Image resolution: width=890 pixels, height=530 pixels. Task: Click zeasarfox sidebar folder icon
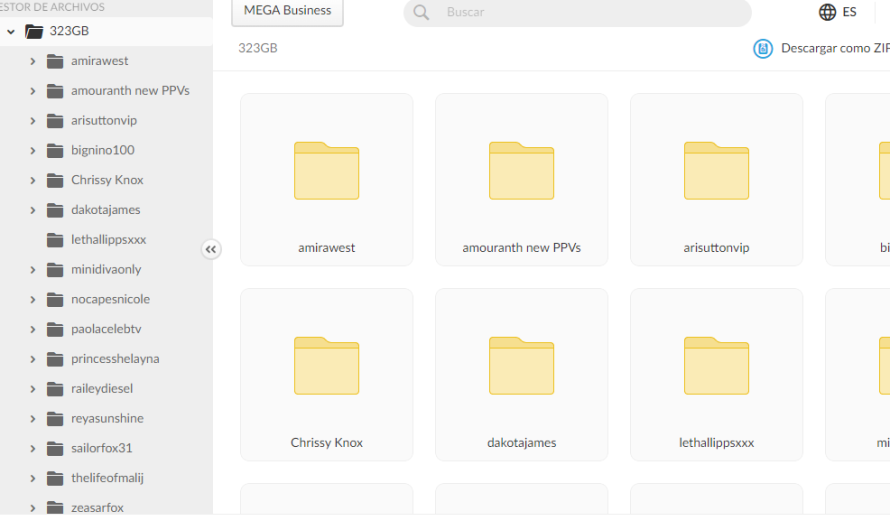pos(55,507)
